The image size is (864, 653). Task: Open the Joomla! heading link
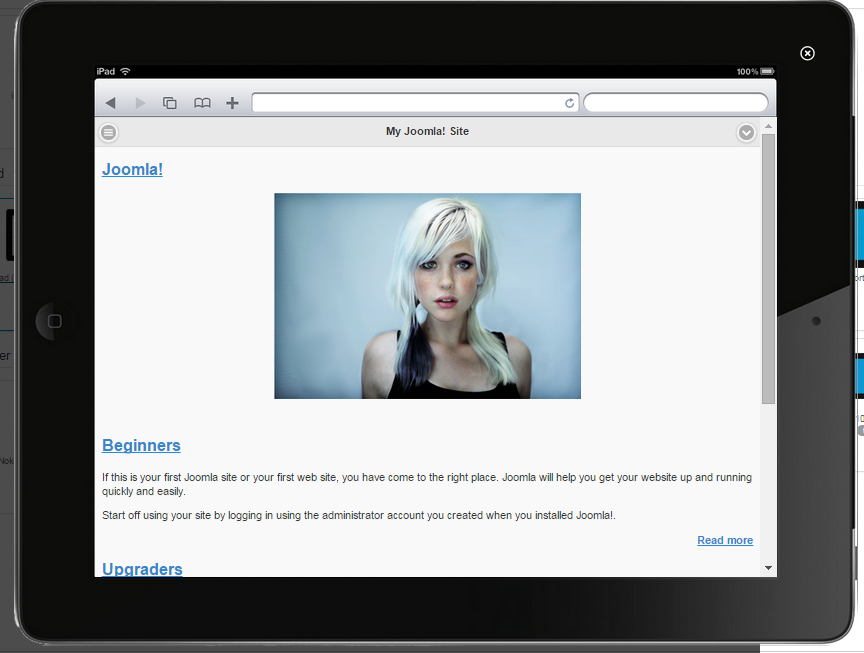(132, 169)
